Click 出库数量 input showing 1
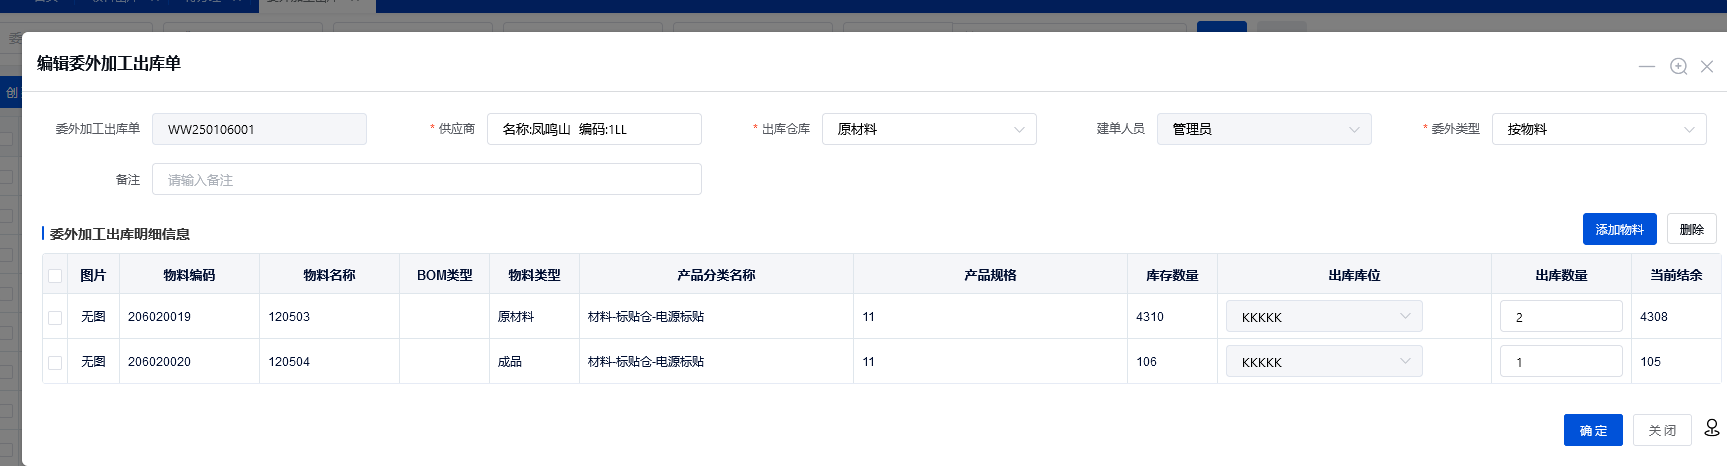This screenshot has height=466, width=1727. pos(1560,362)
